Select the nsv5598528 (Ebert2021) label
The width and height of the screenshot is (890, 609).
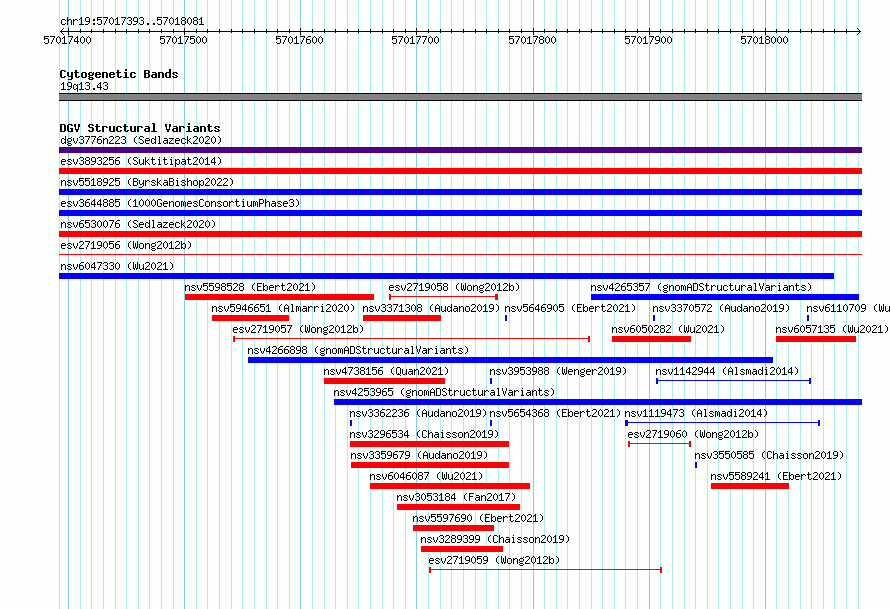coord(250,287)
